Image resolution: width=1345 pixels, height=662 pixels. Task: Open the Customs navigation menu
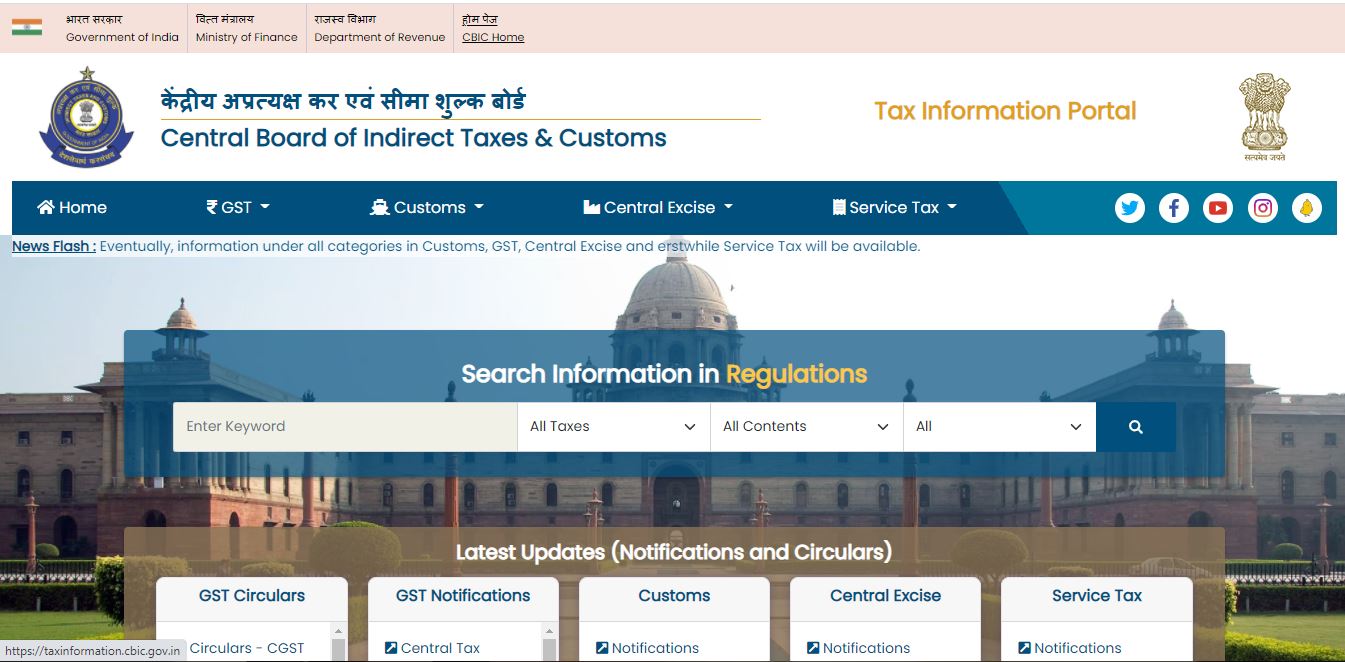coord(426,207)
